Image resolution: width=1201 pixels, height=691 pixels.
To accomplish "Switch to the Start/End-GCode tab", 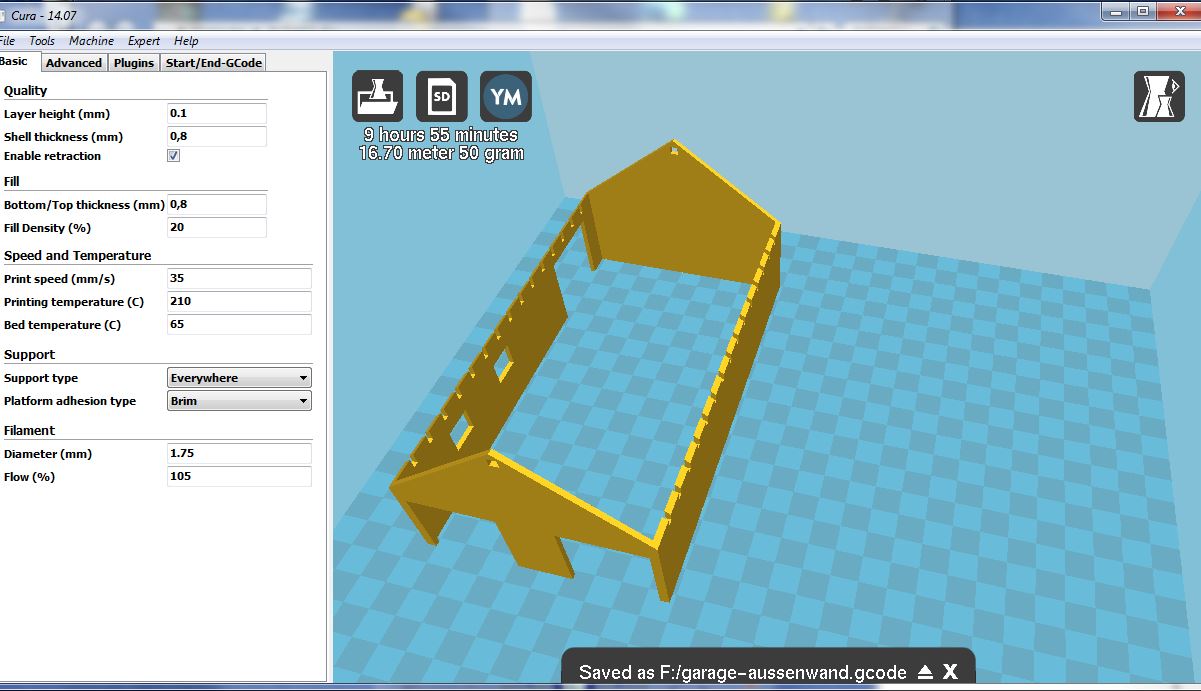I will point(214,63).
